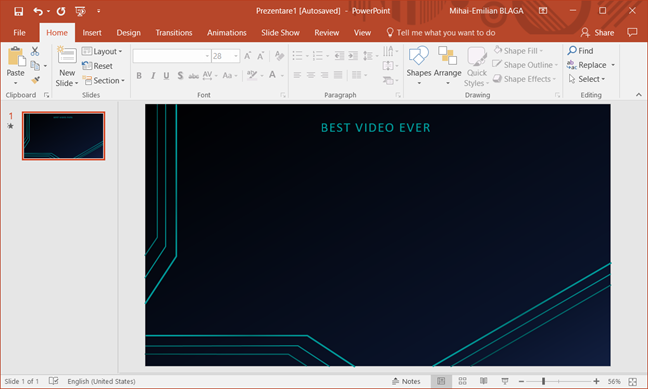Open the Section dropdown
Screen dimensions: 648x389
click(x=104, y=80)
